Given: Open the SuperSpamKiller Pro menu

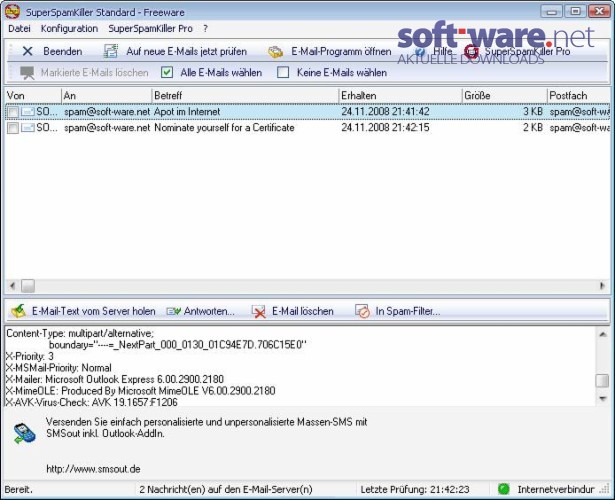Looking at the screenshot, I should coord(150,29).
